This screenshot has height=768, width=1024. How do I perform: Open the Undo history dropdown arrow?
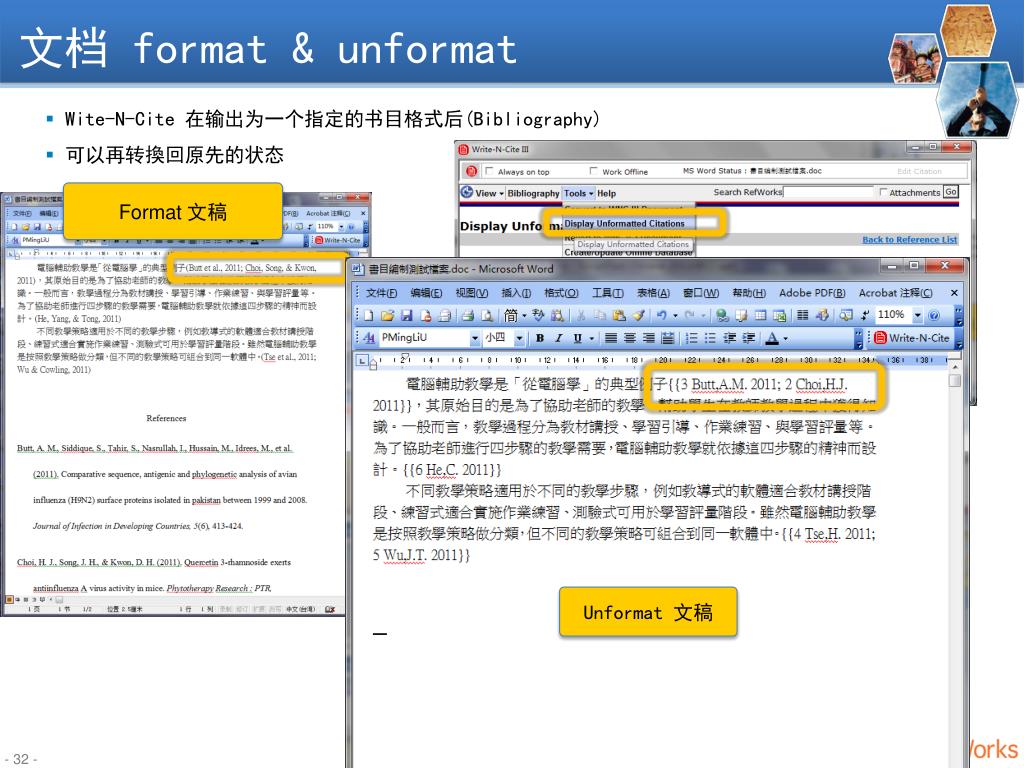pyautogui.click(x=675, y=316)
